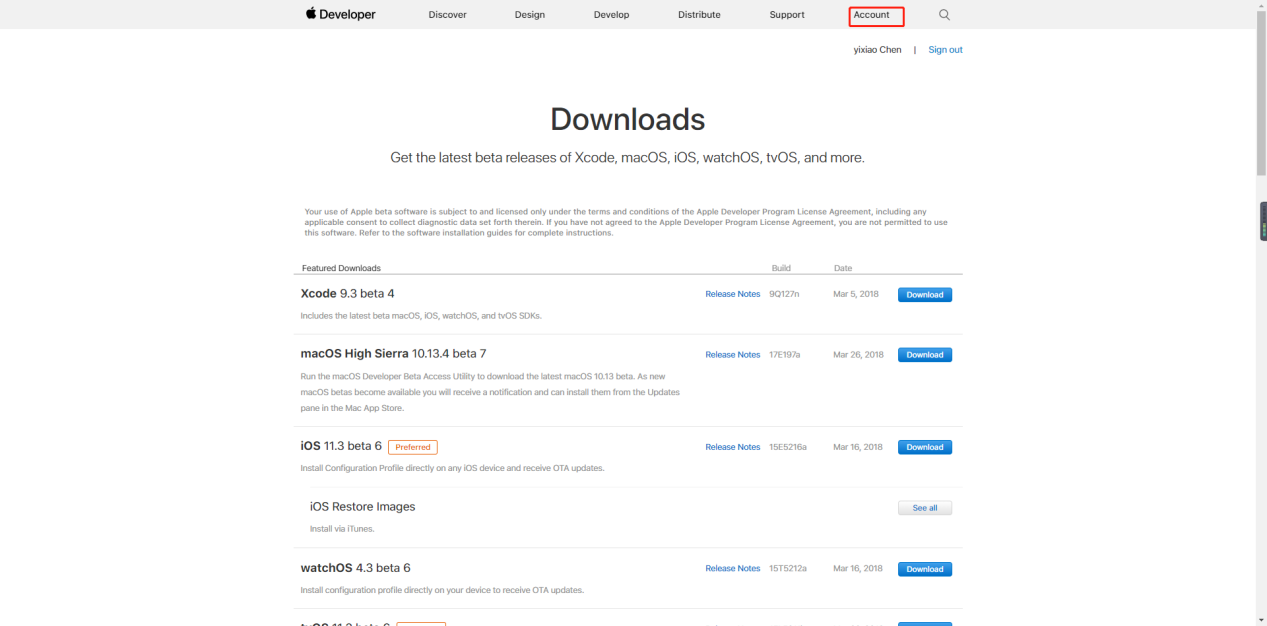This screenshot has width=1267, height=626.
Task: Download iOS 11.3 beta 6
Action: click(925, 447)
